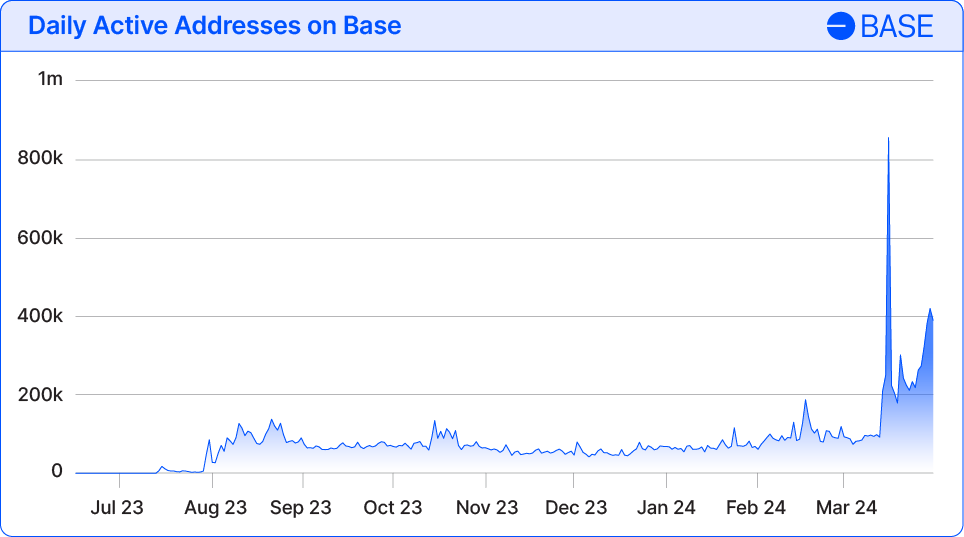
Task: Click the '400k' y-axis label
Action: coord(40,316)
